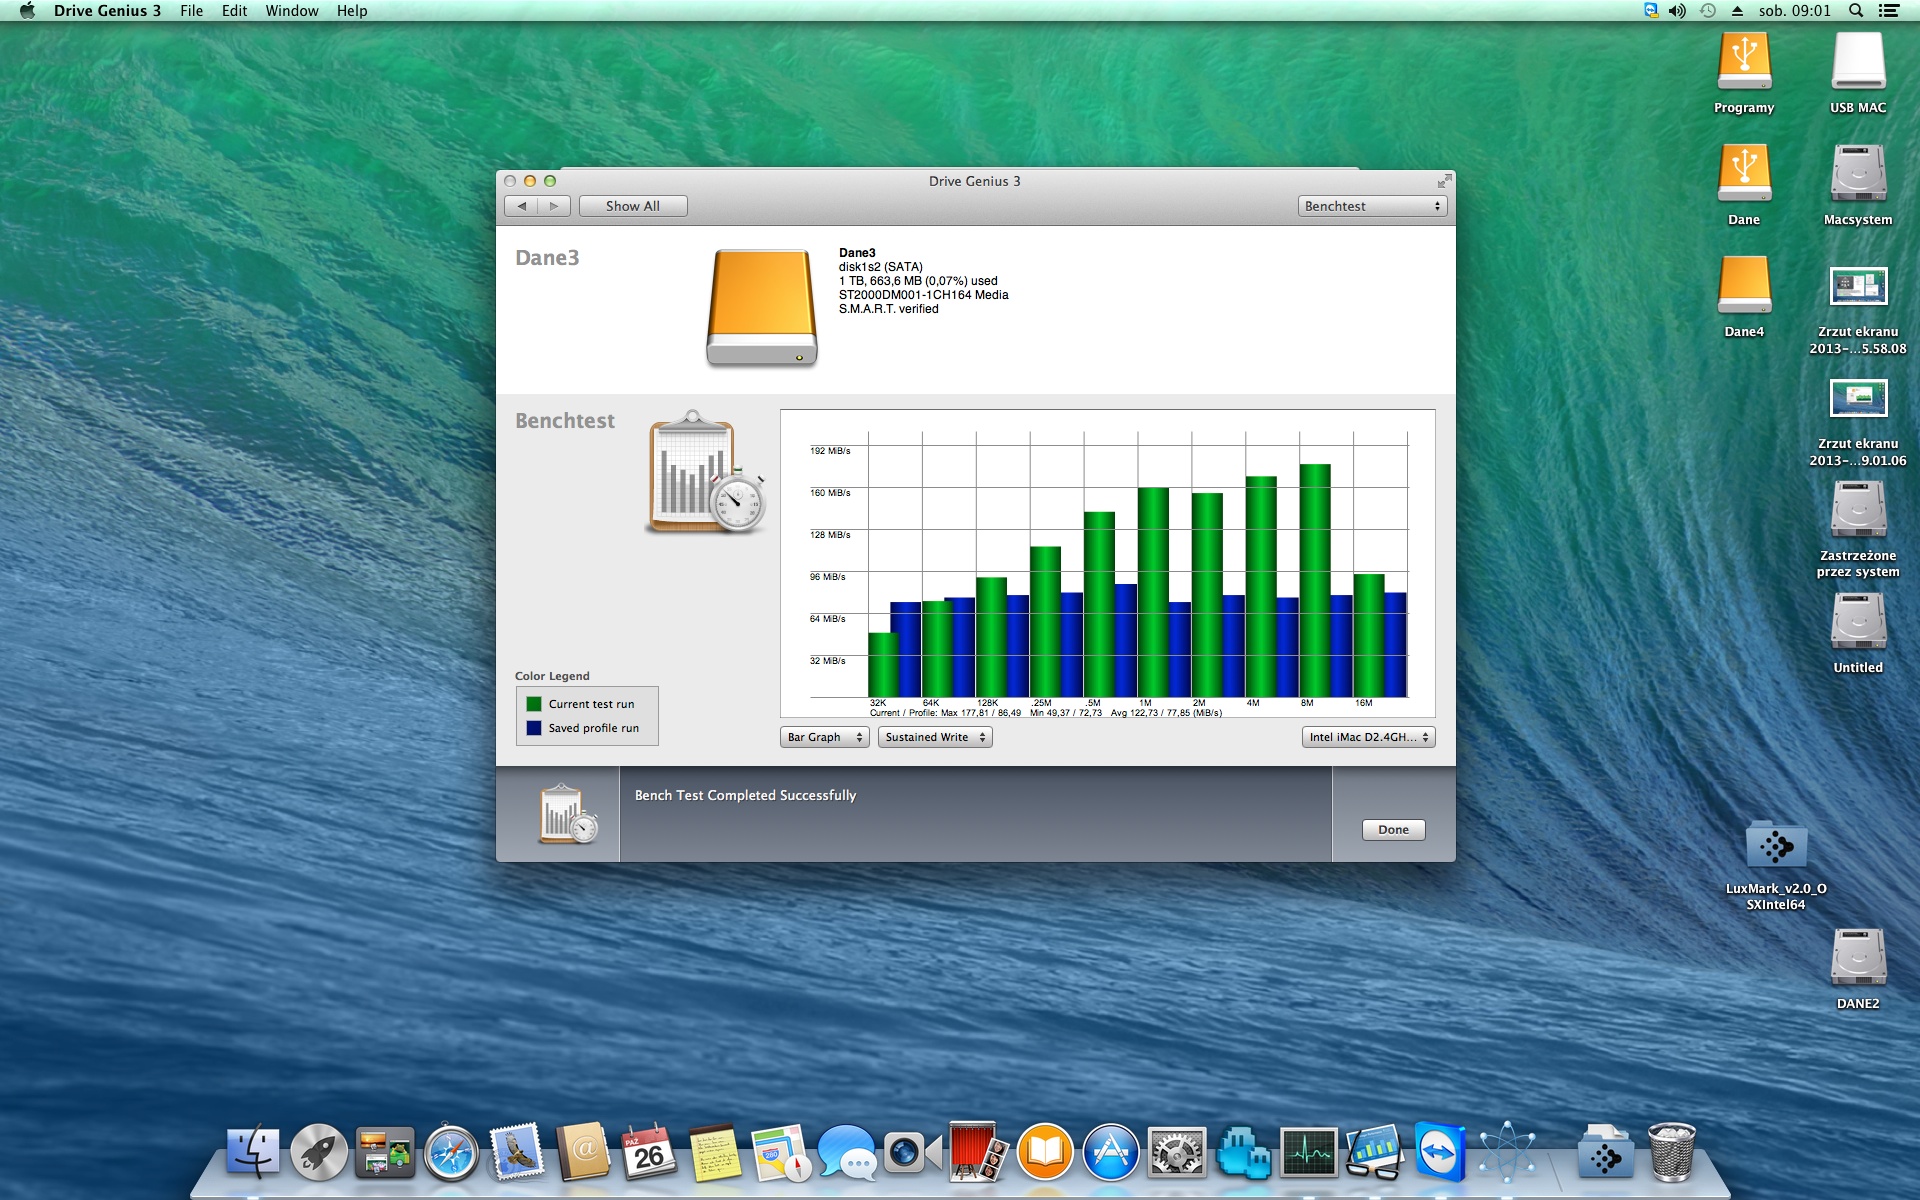Open FaceTime from the Dock
This screenshot has height=1200, width=1920.
coord(912,1152)
